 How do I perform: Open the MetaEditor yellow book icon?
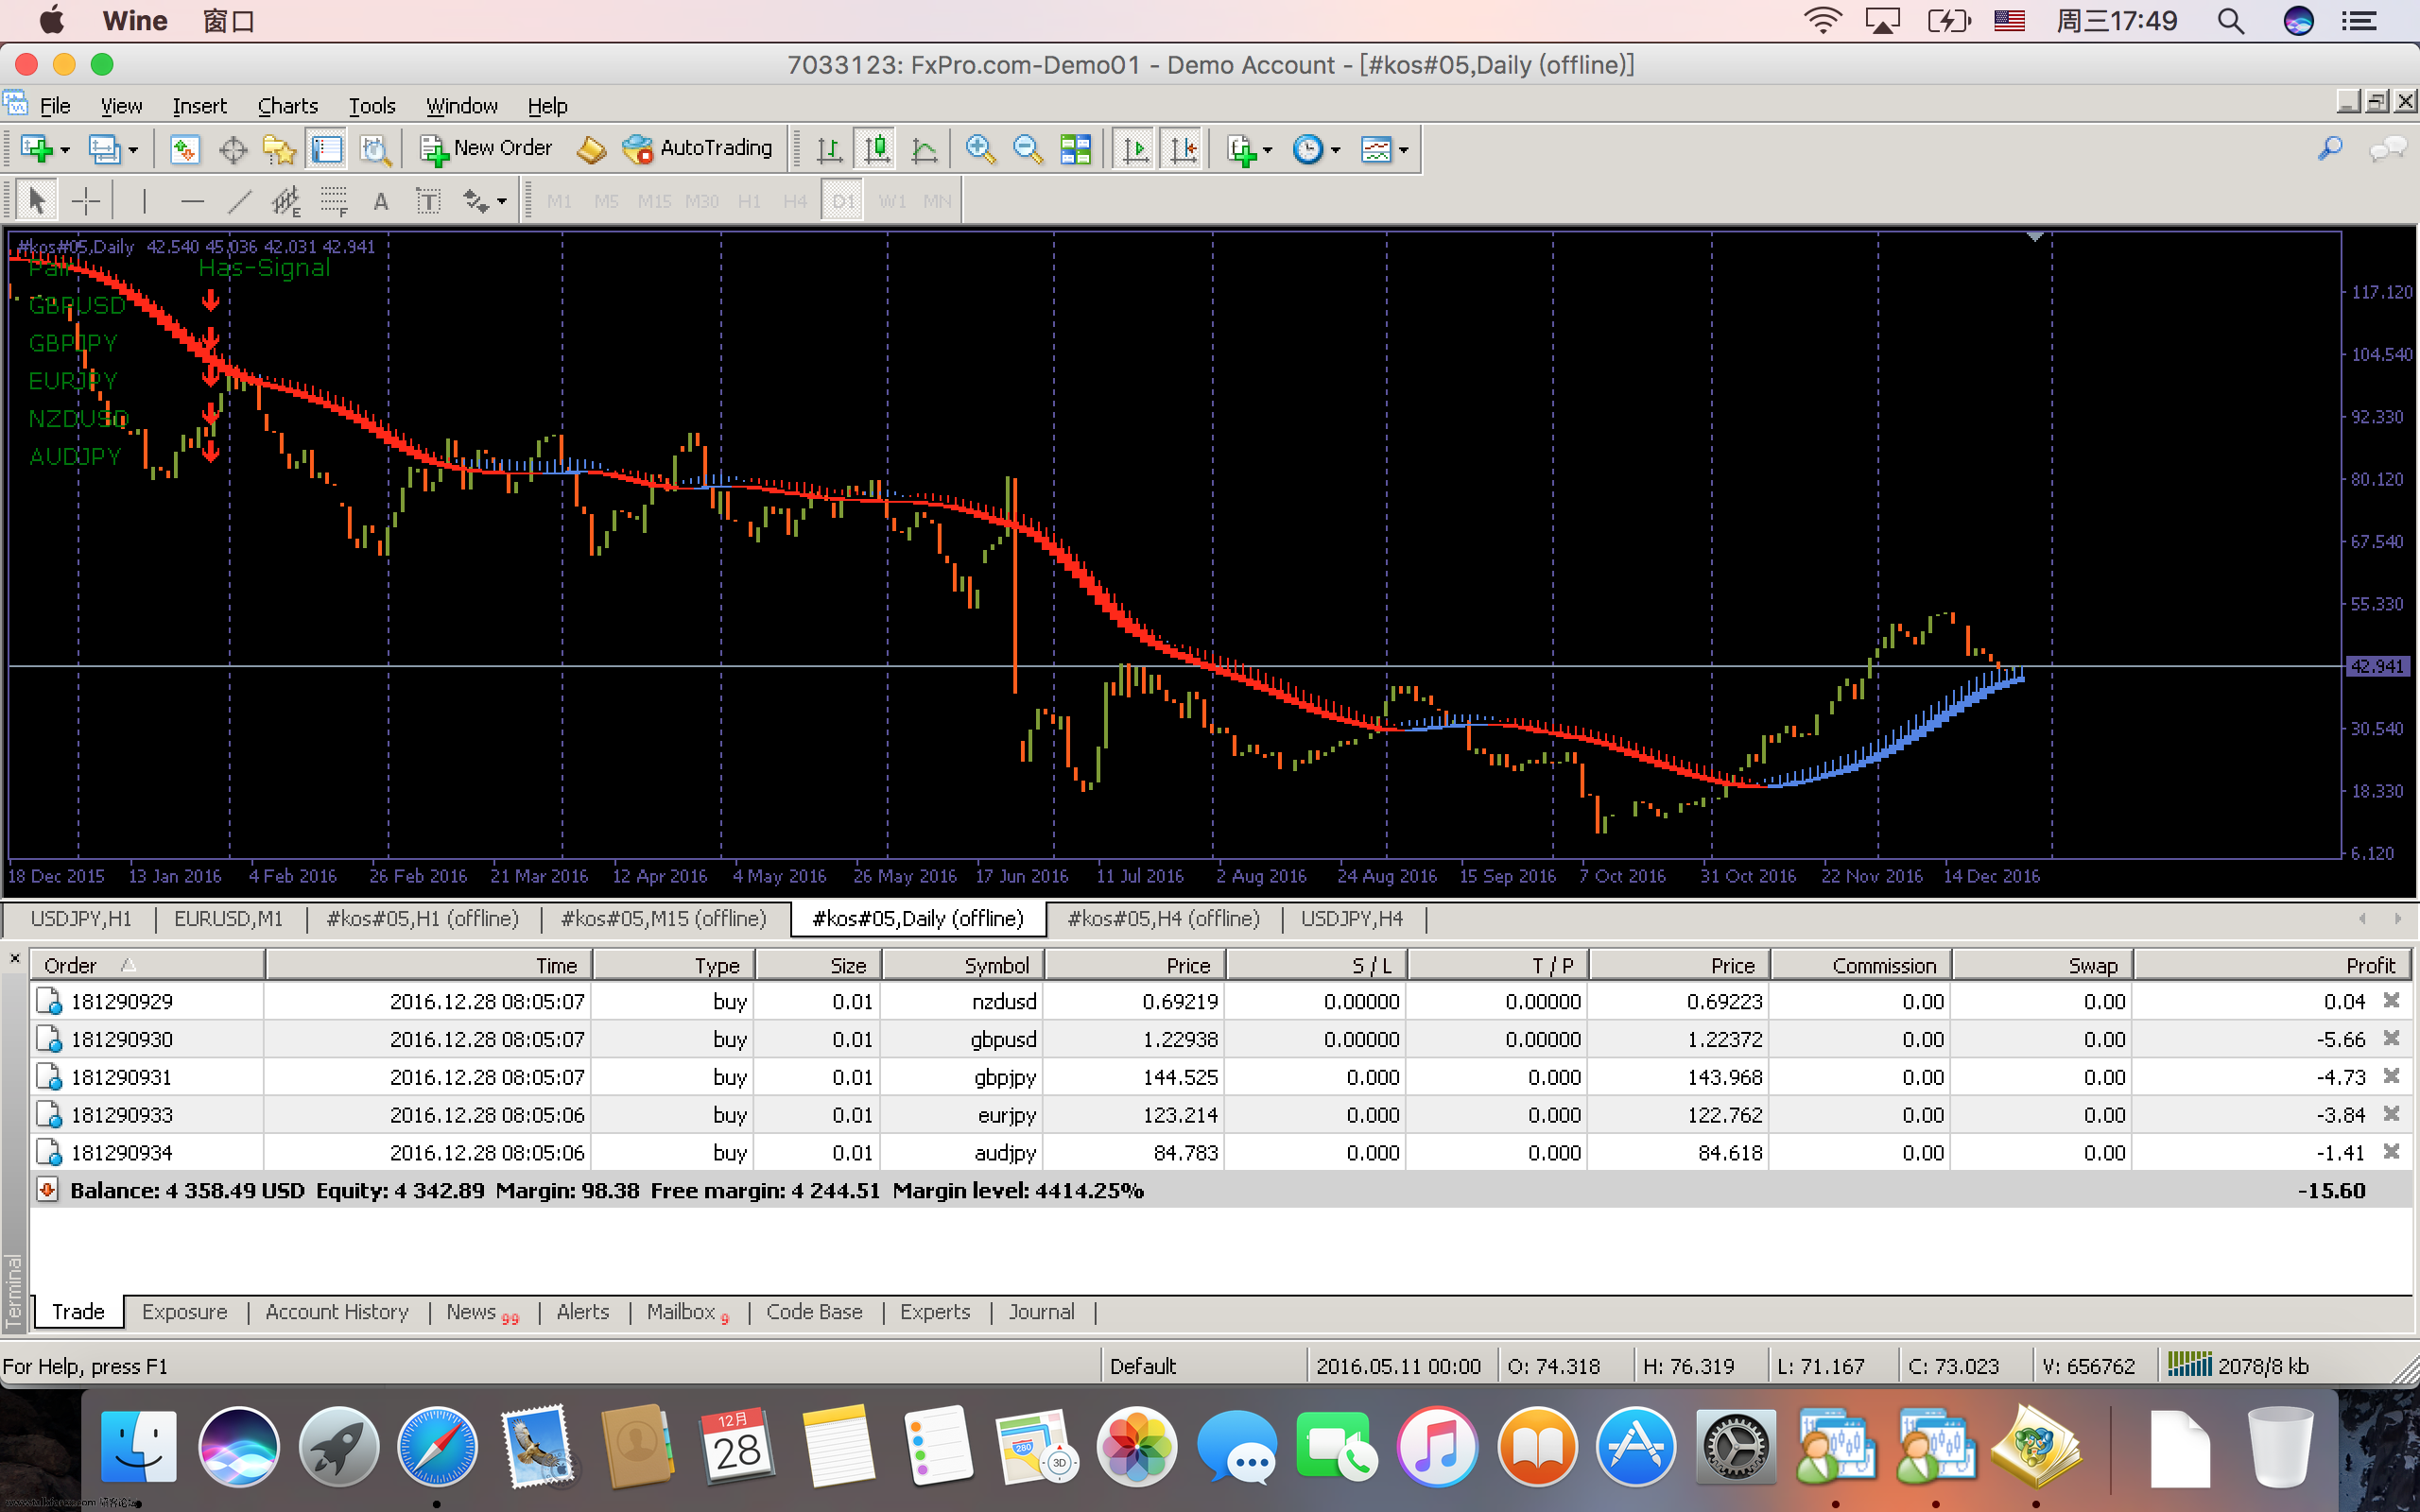tap(591, 149)
